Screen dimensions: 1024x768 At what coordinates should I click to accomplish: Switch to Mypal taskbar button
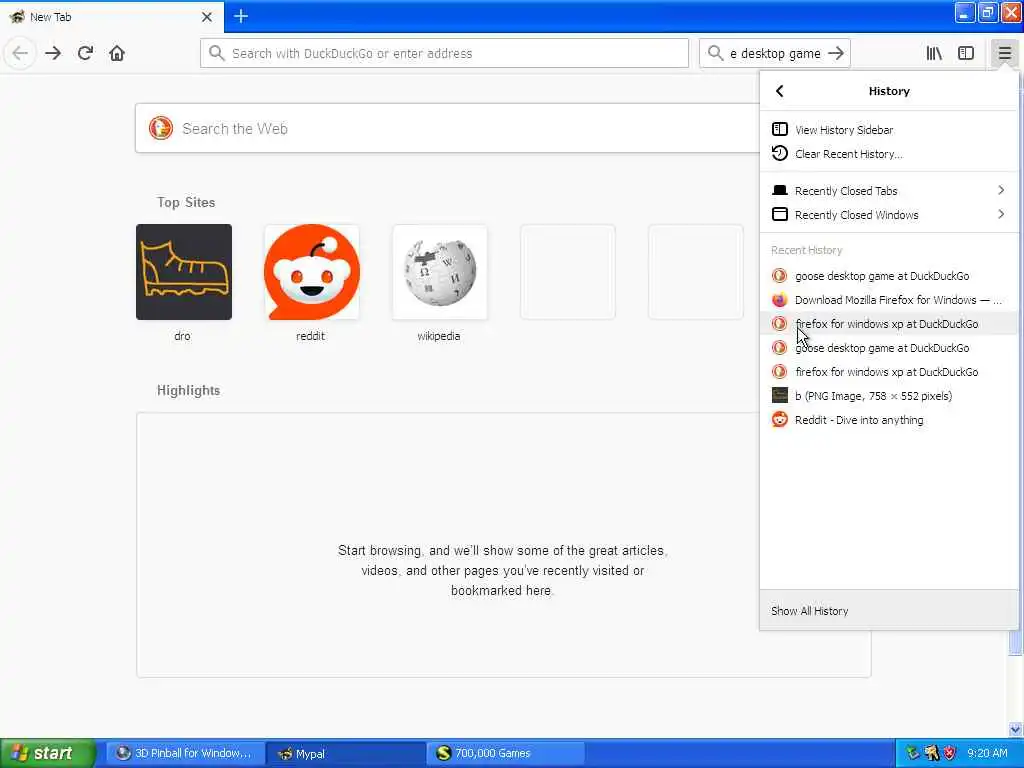click(x=346, y=753)
